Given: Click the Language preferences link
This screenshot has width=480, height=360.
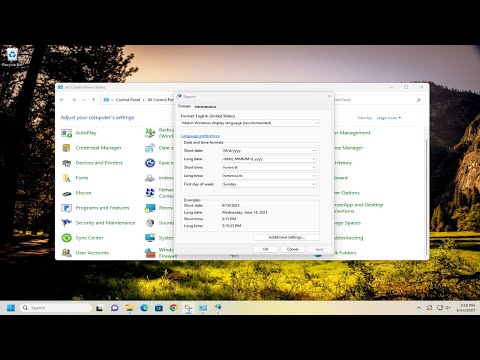Looking at the screenshot, I should click(200, 136).
